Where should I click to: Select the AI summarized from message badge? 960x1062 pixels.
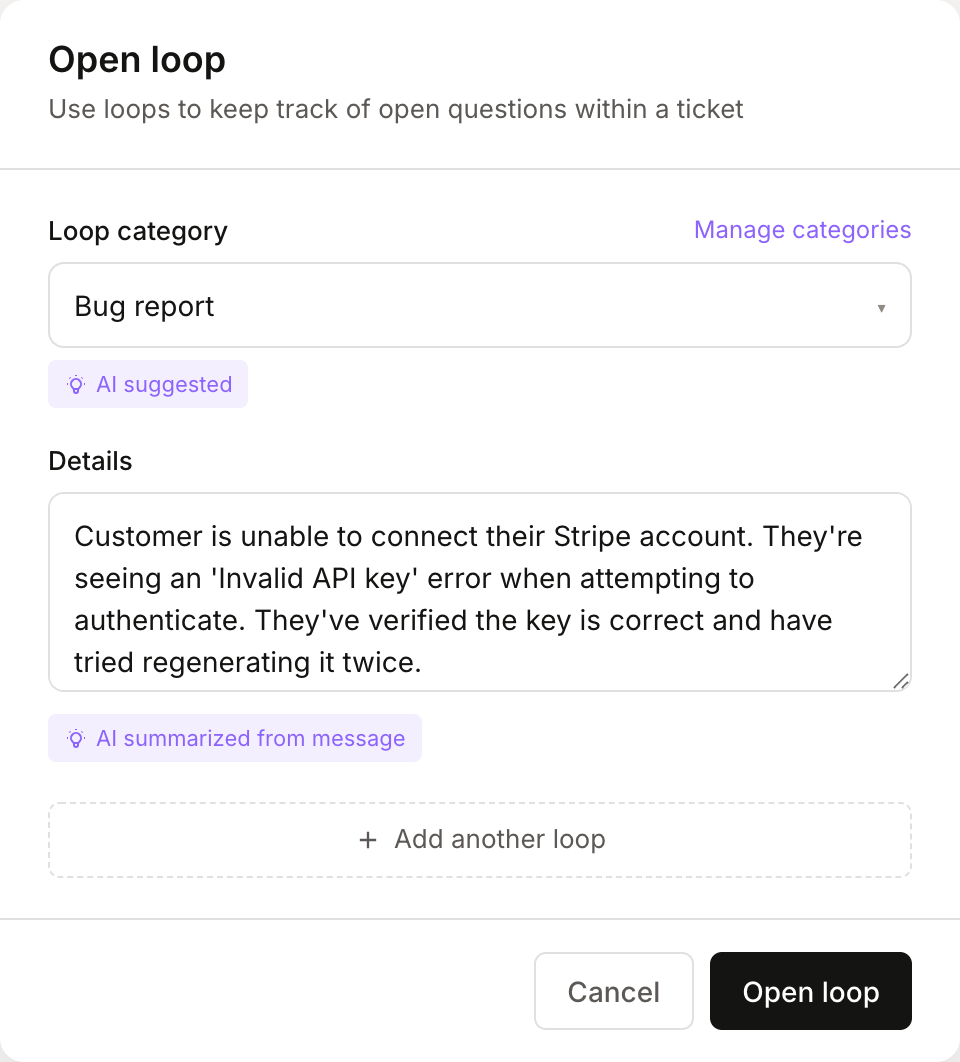234,738
